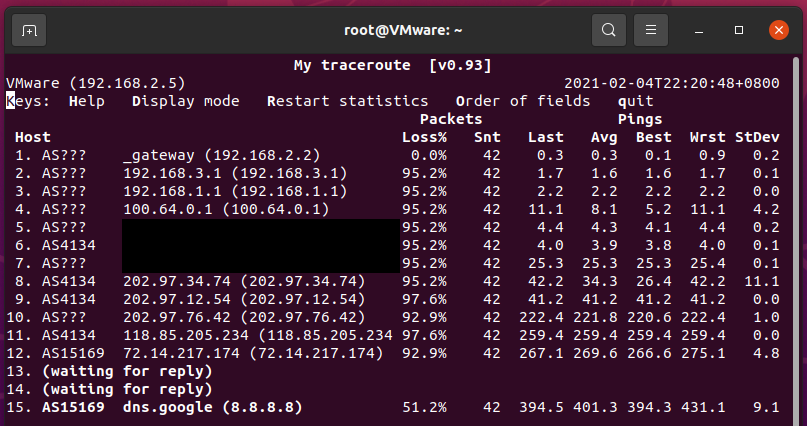
Task: Click Last value 25.3 in hop 7
Action: click(546, 263)
